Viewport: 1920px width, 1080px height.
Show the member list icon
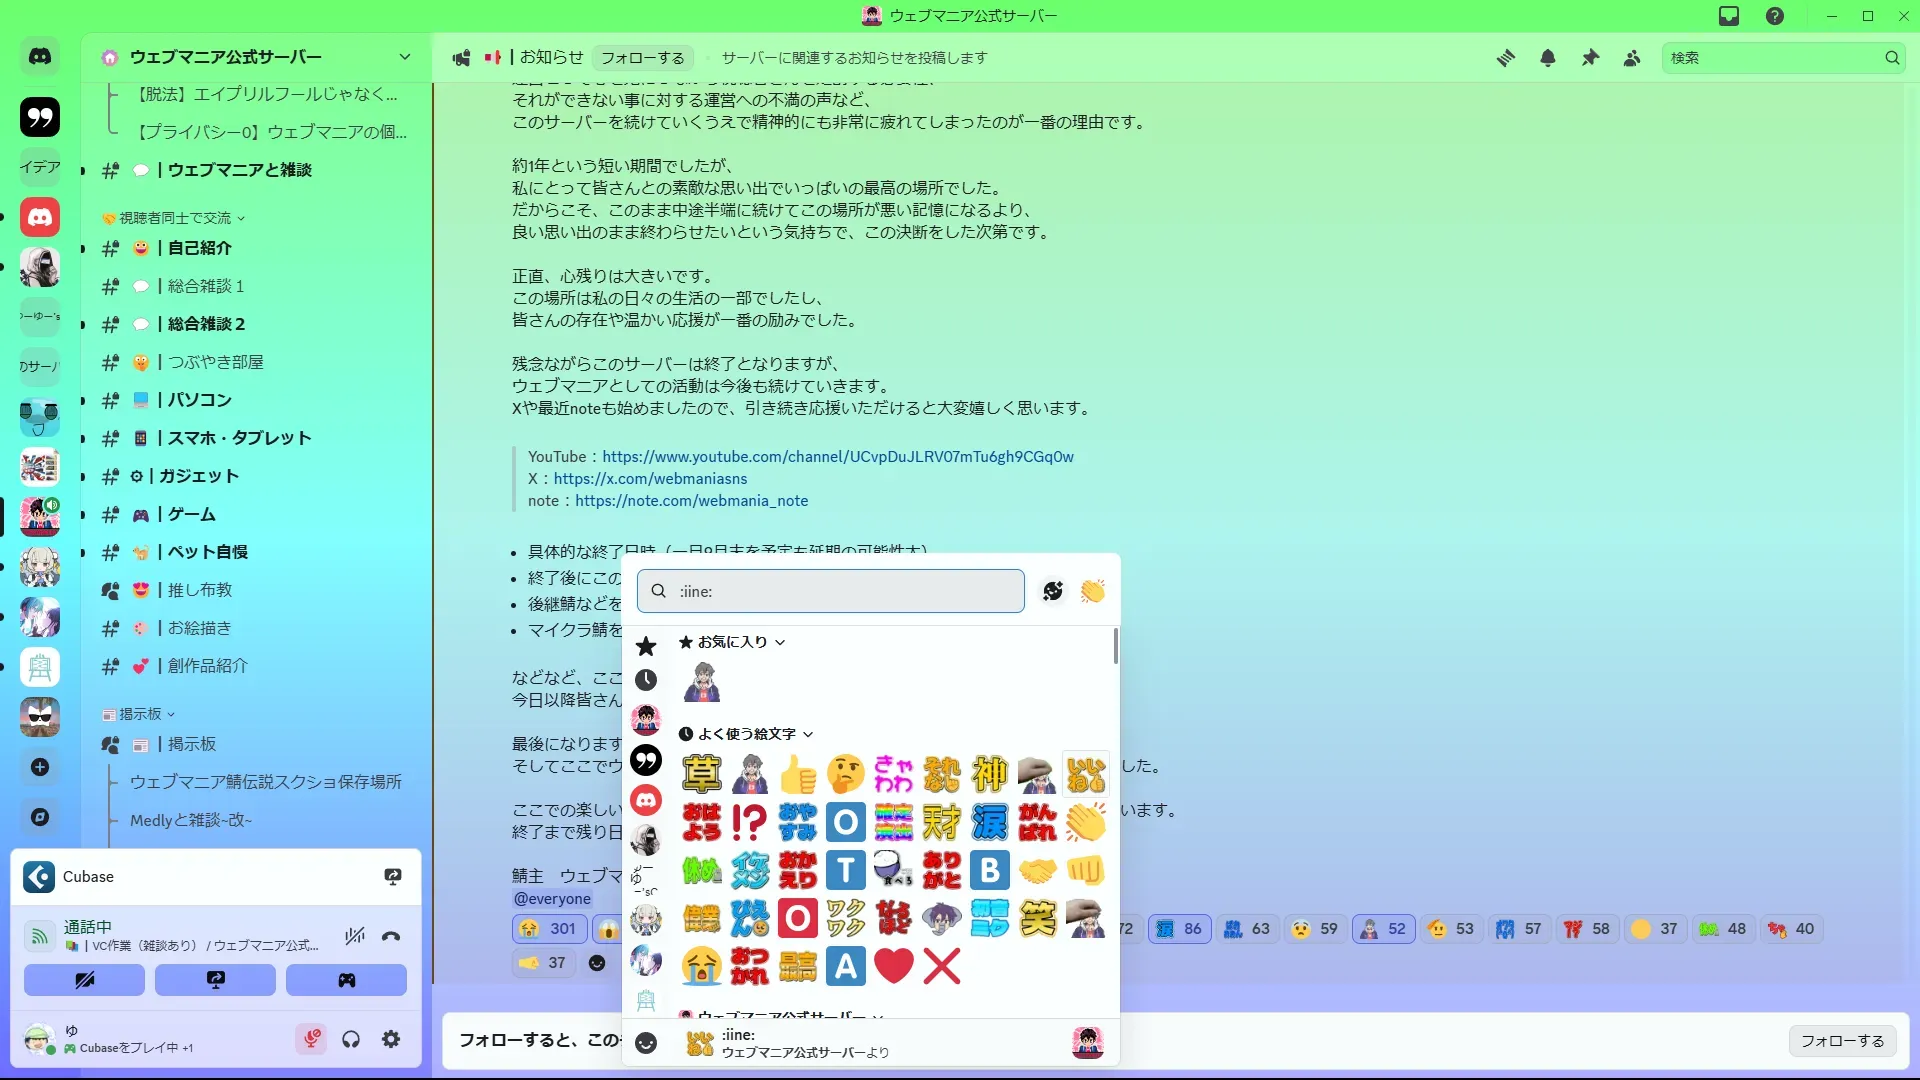coord(1632,58)
